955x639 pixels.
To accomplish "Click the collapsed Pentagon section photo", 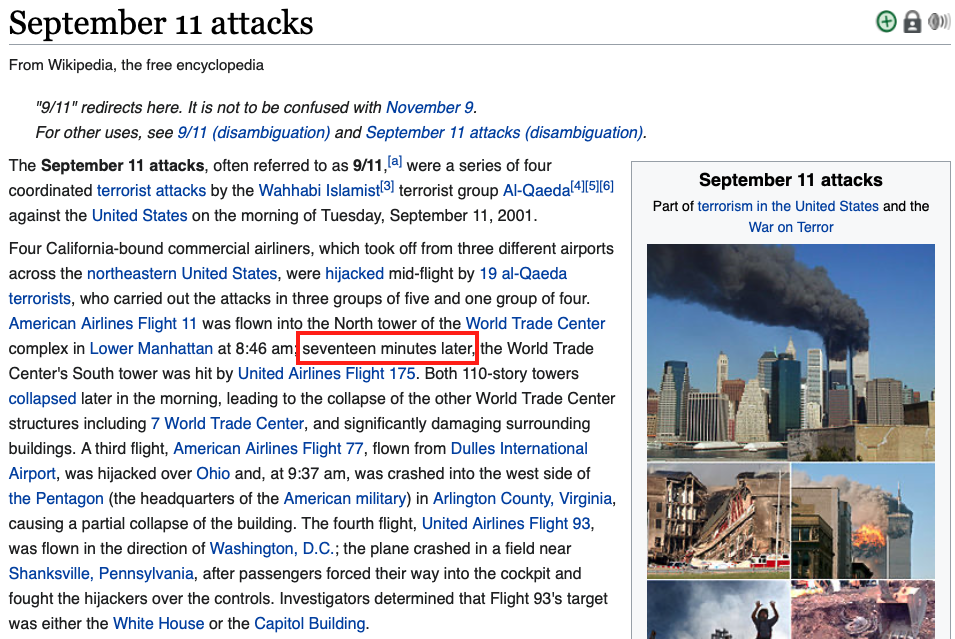I will [718, 521].
